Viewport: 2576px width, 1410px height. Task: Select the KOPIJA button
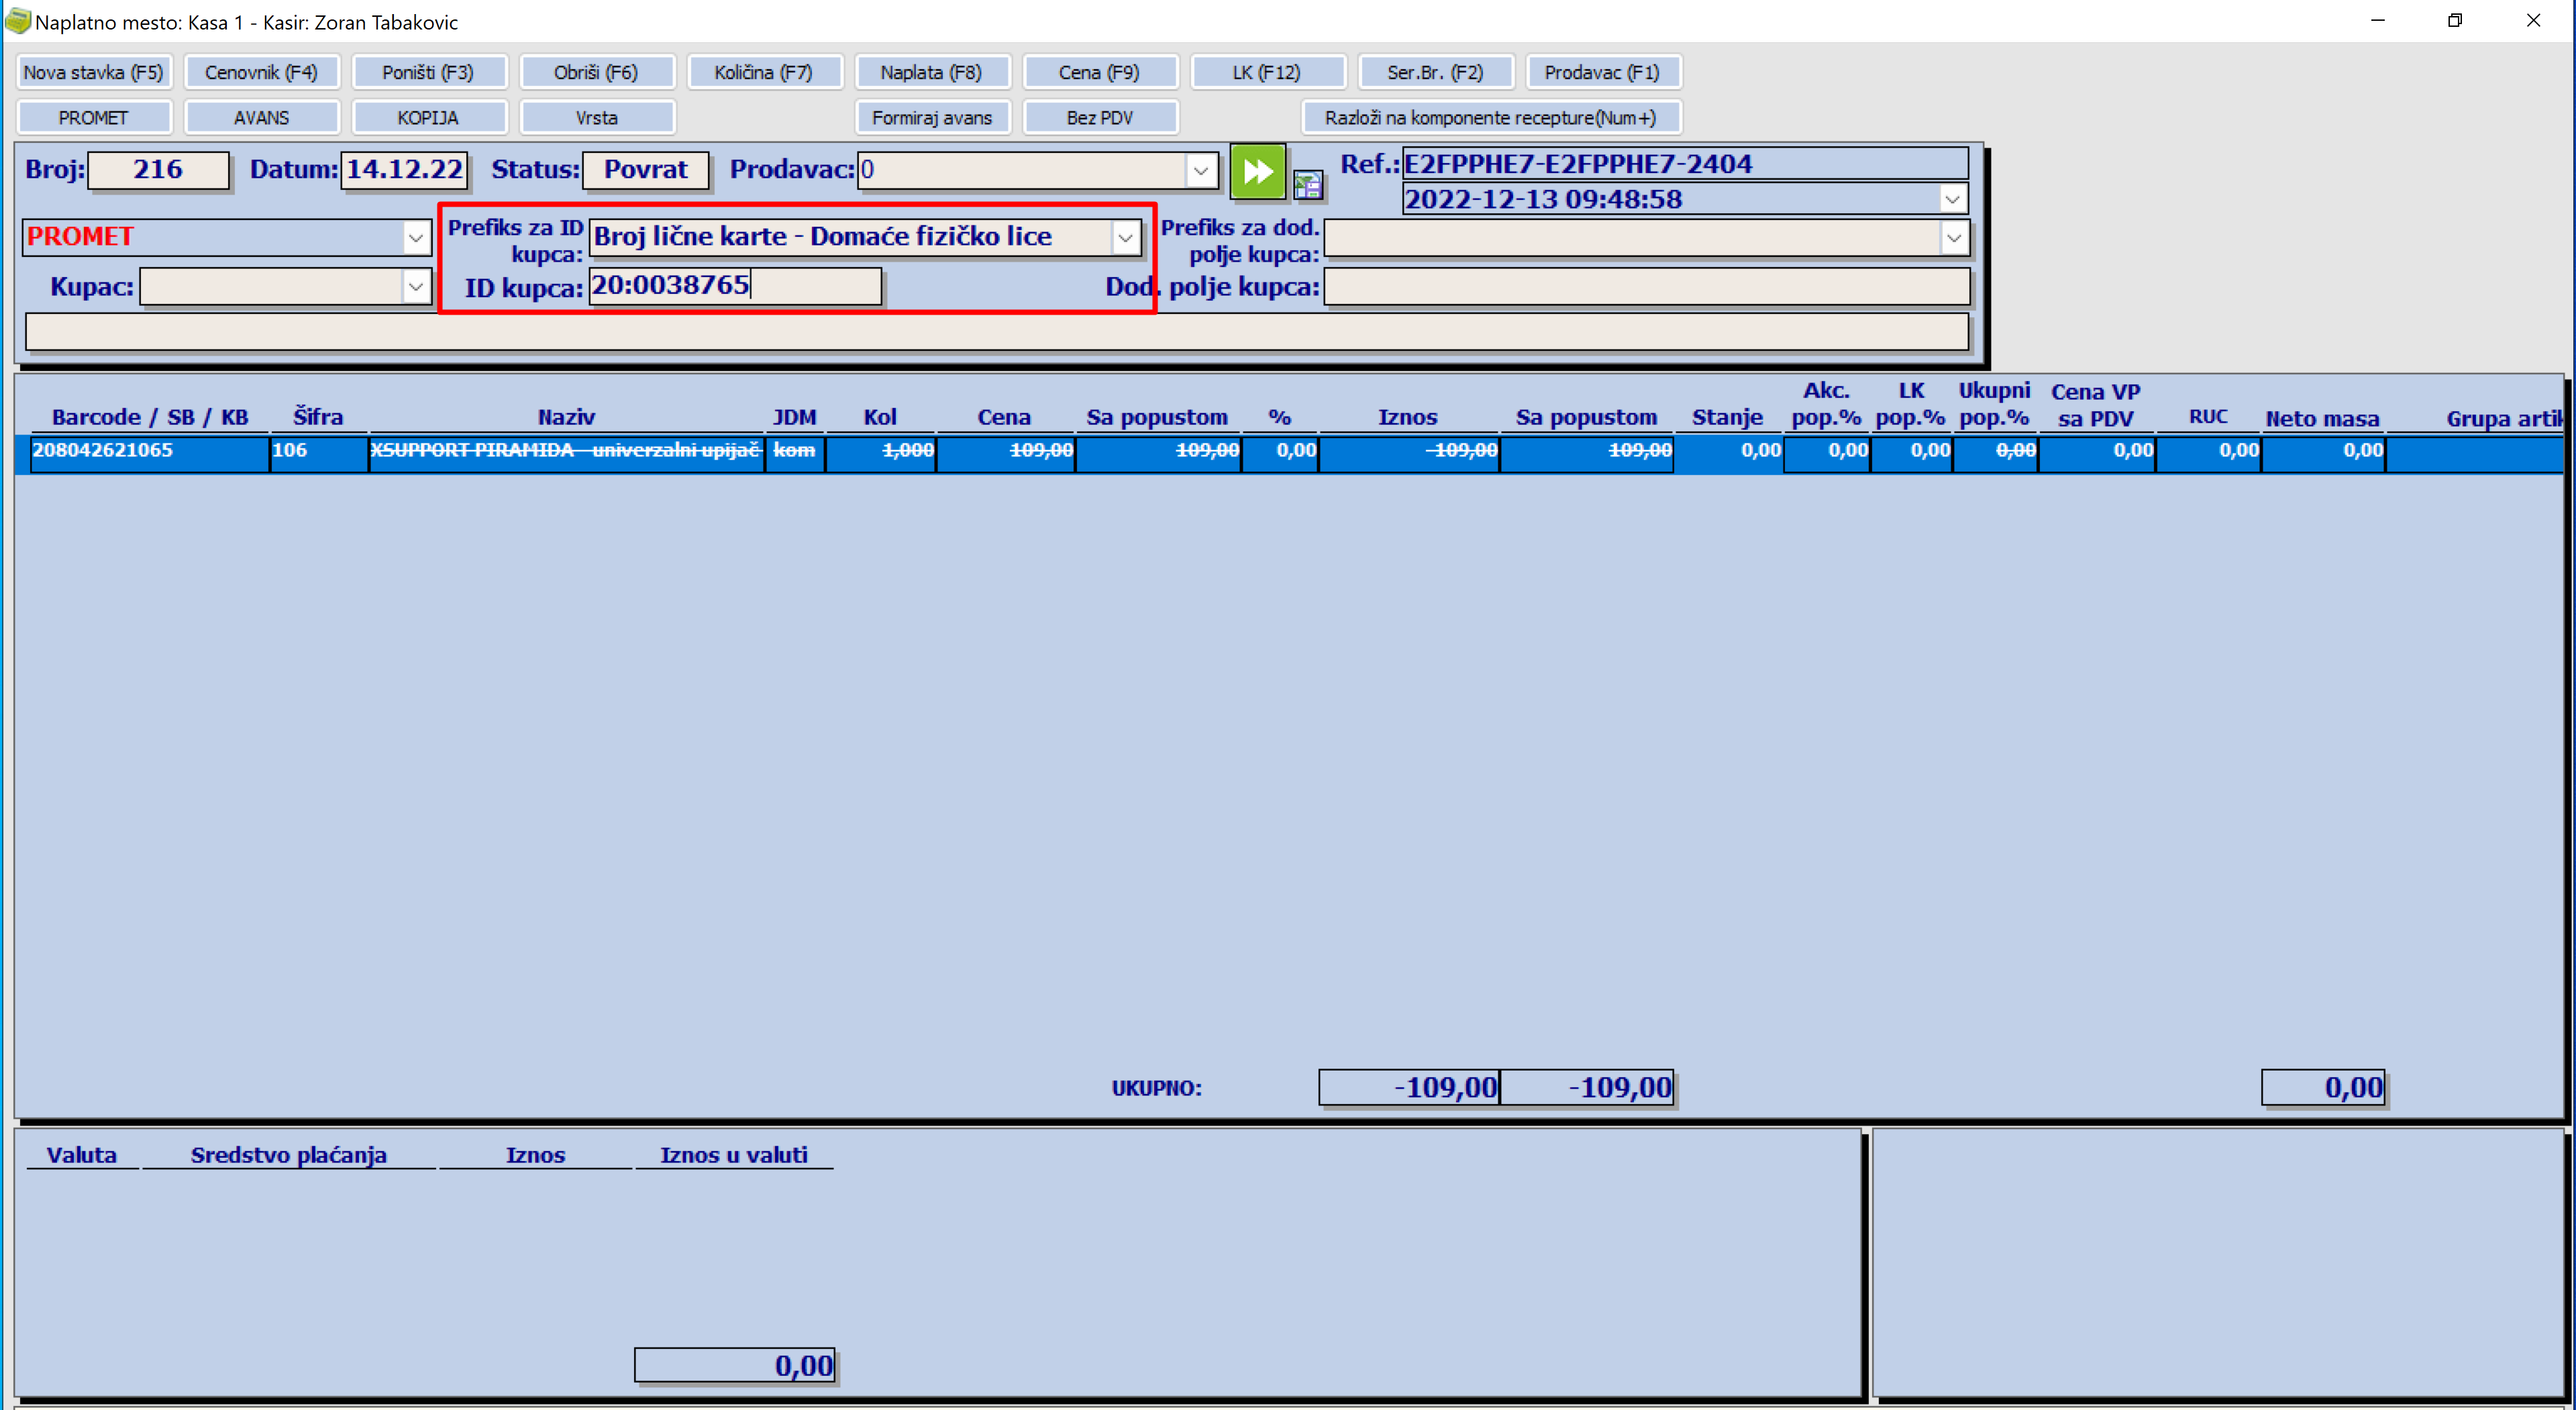coord(428,118)
